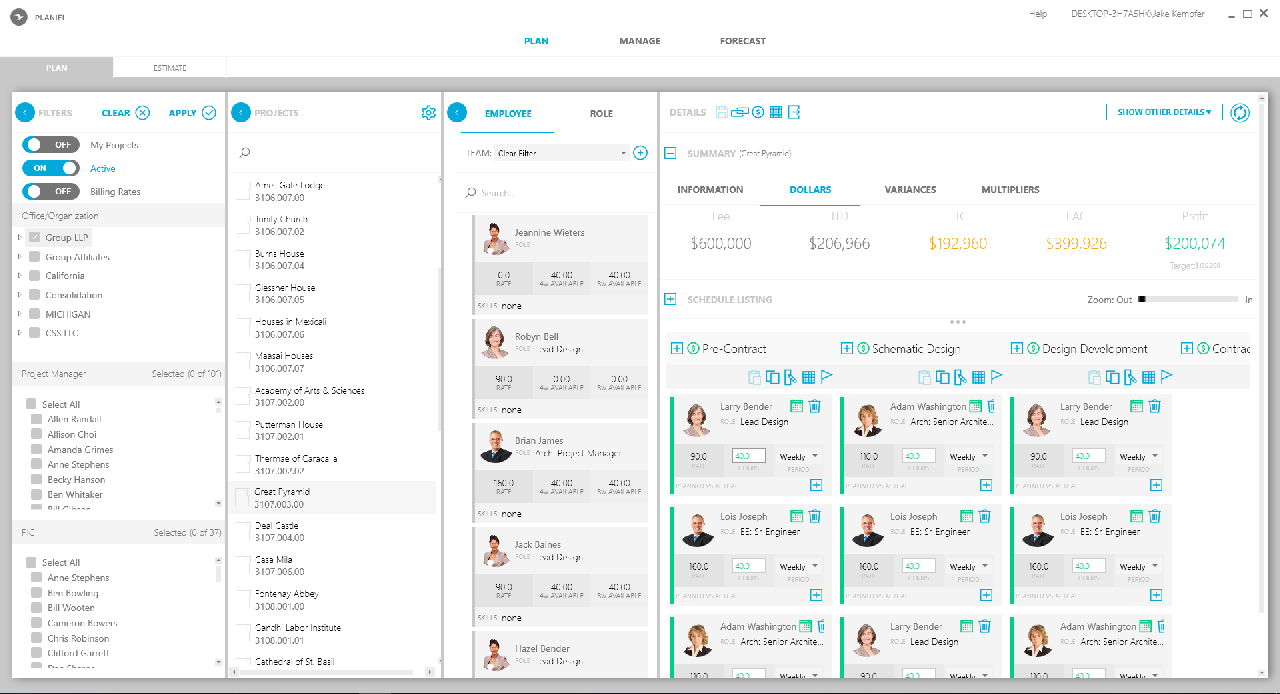
Task: Click the export arrow icon in Details toolbar
Action: pos(794,112)
